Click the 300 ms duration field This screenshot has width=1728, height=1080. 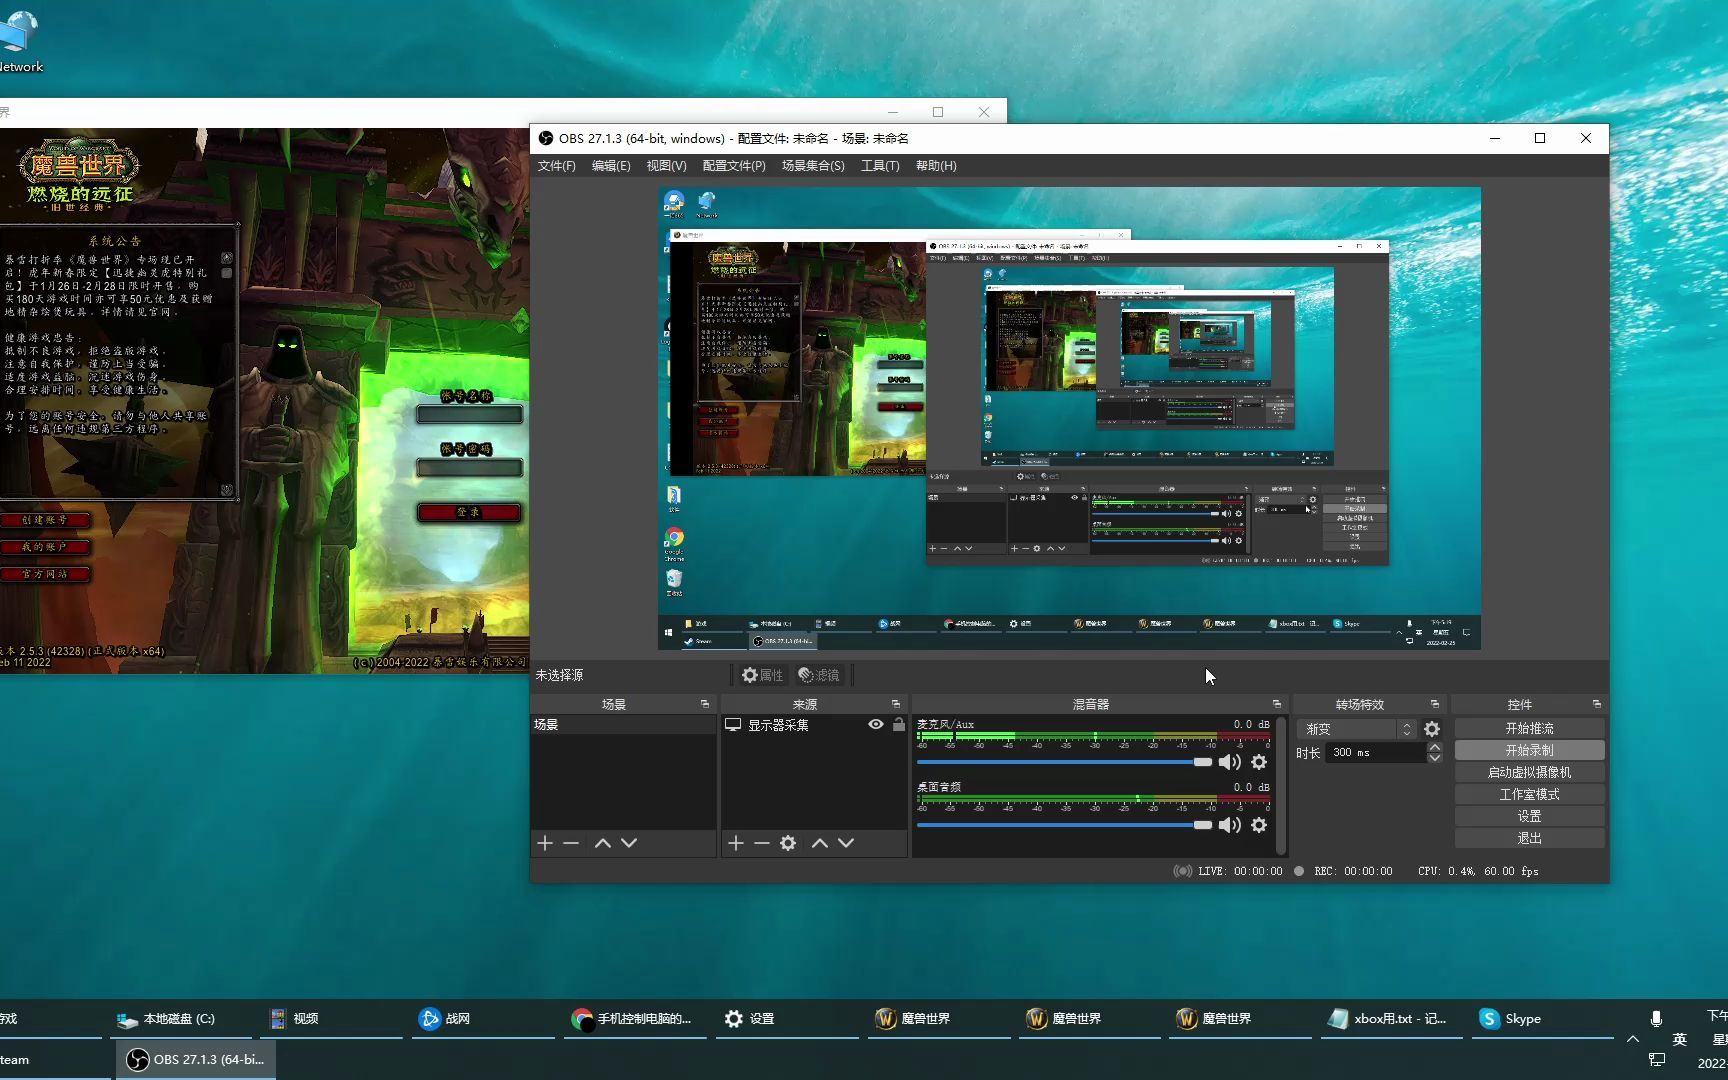coord(1376,753)
